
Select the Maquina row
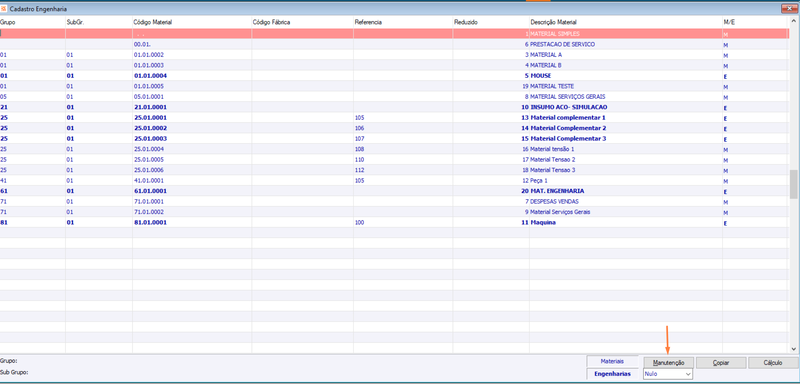[x=394, y=222]
